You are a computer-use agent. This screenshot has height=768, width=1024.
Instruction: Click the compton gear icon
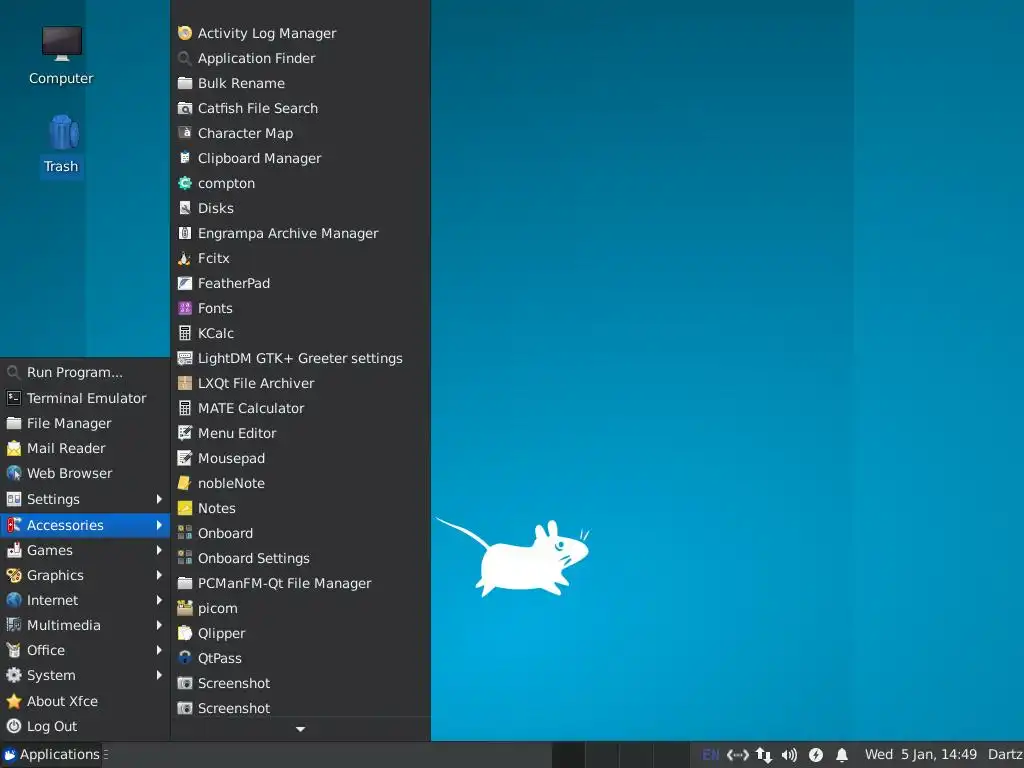tap(185, 184)
